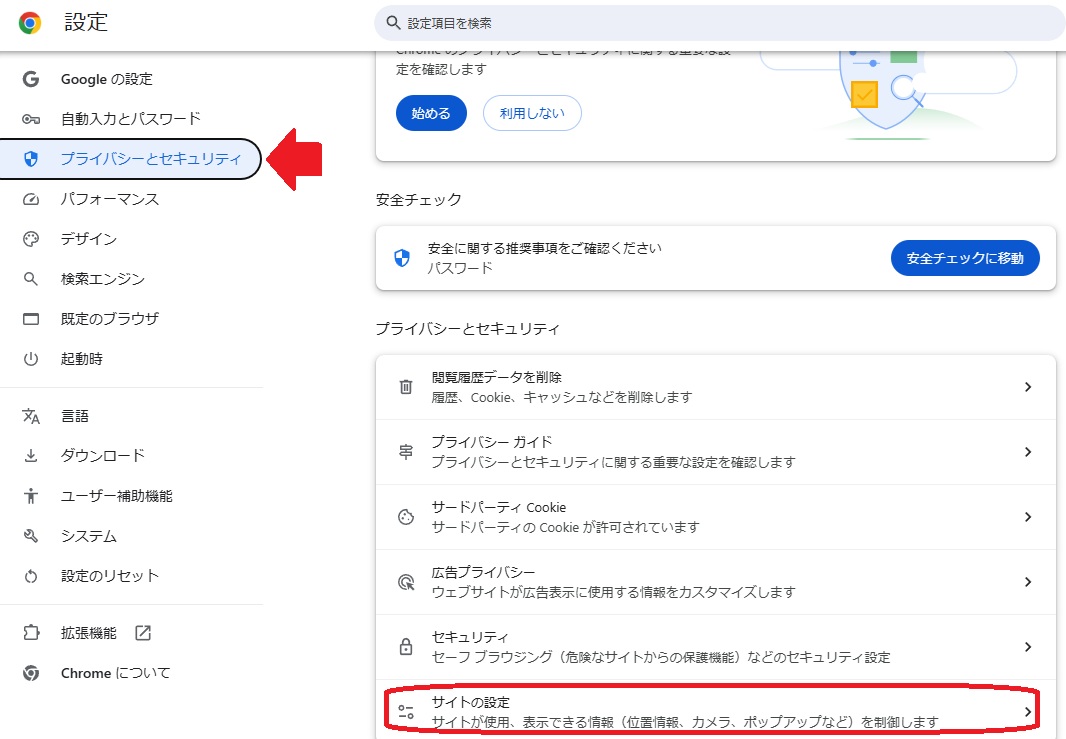Click 安全チェックに移動 button
This screenshot has width=1066, height=739.
pyautogui.click(x=965, y=258)
